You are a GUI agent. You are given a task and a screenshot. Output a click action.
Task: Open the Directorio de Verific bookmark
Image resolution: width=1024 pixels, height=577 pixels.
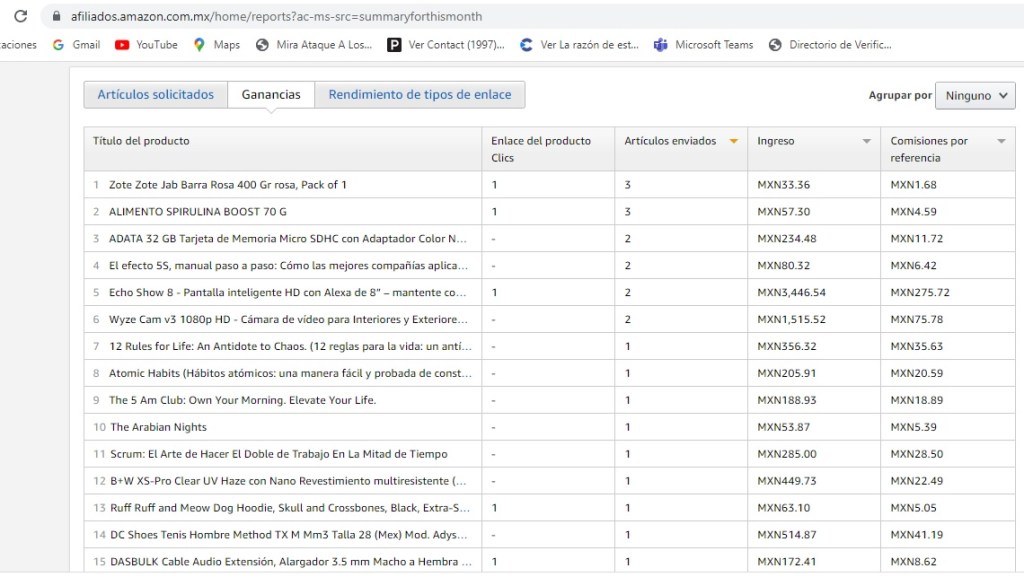click(829, 45)
